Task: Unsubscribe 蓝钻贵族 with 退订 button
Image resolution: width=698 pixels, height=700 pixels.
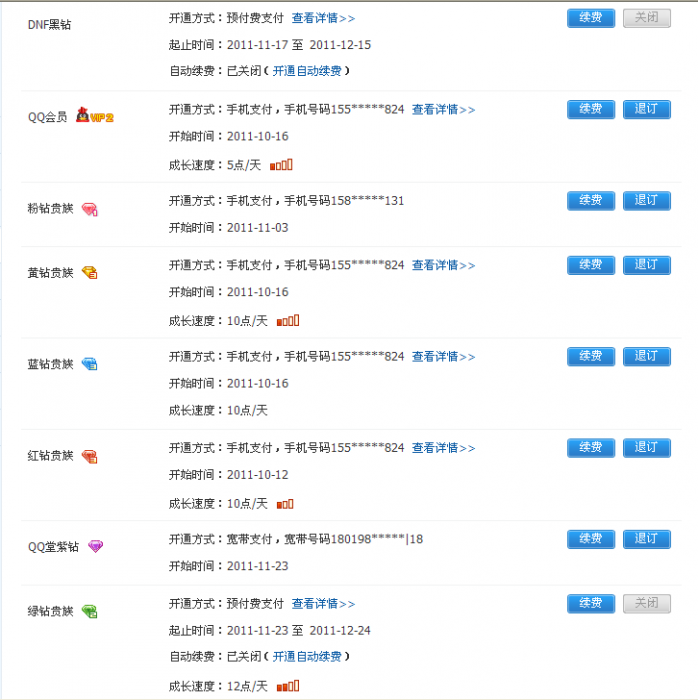Action: click(x=647, y=356)
